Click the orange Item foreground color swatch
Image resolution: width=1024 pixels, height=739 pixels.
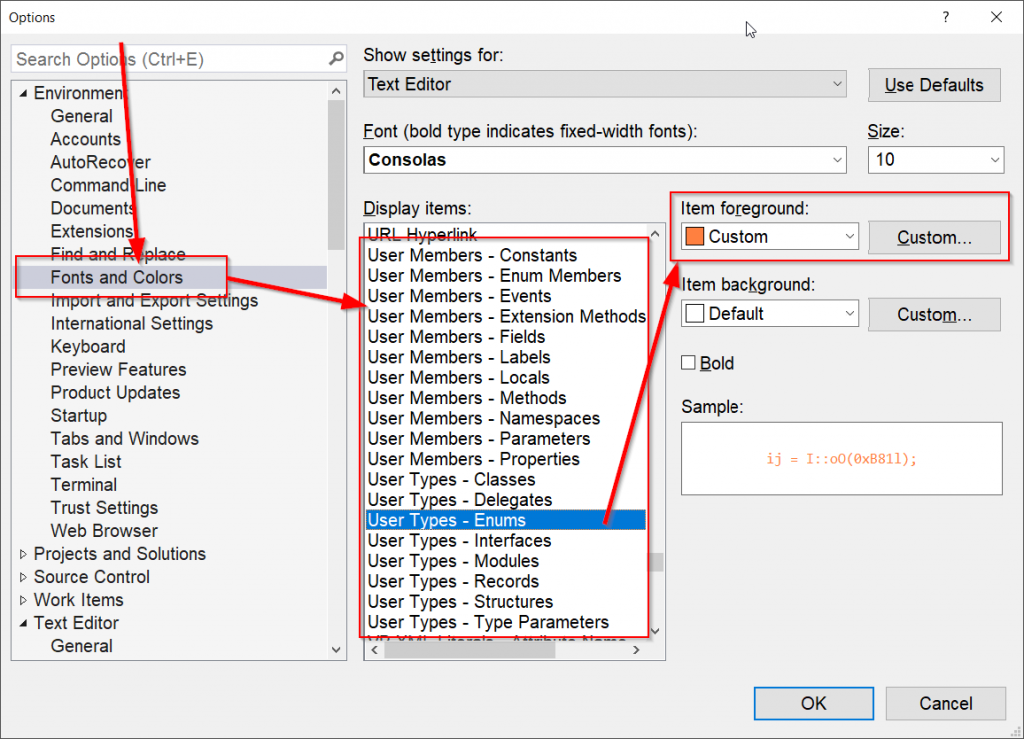tap(694, 237)
